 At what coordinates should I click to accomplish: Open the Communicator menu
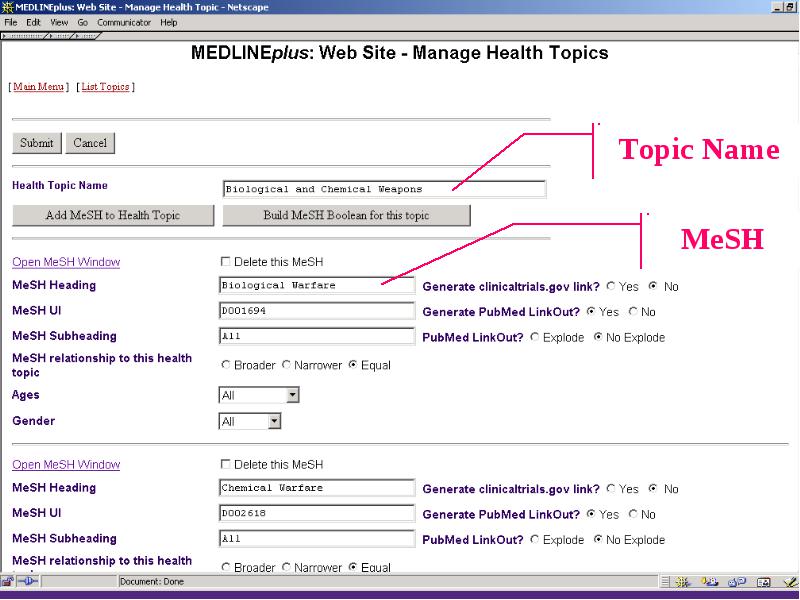124,22
